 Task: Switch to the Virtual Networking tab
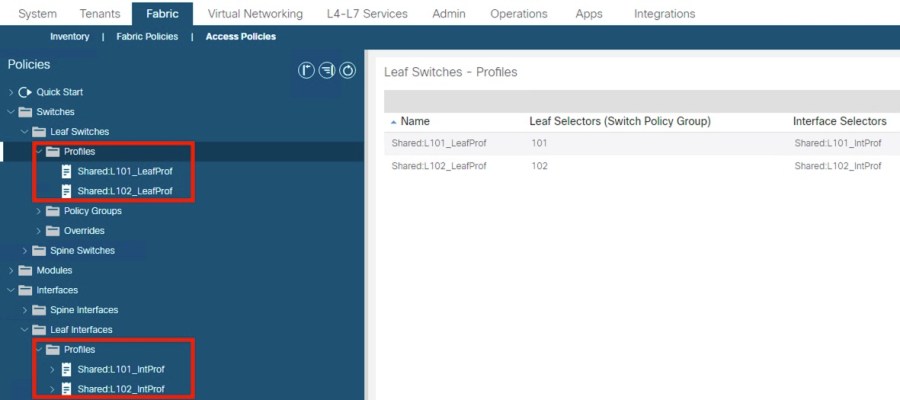click(x=255, y=14)
